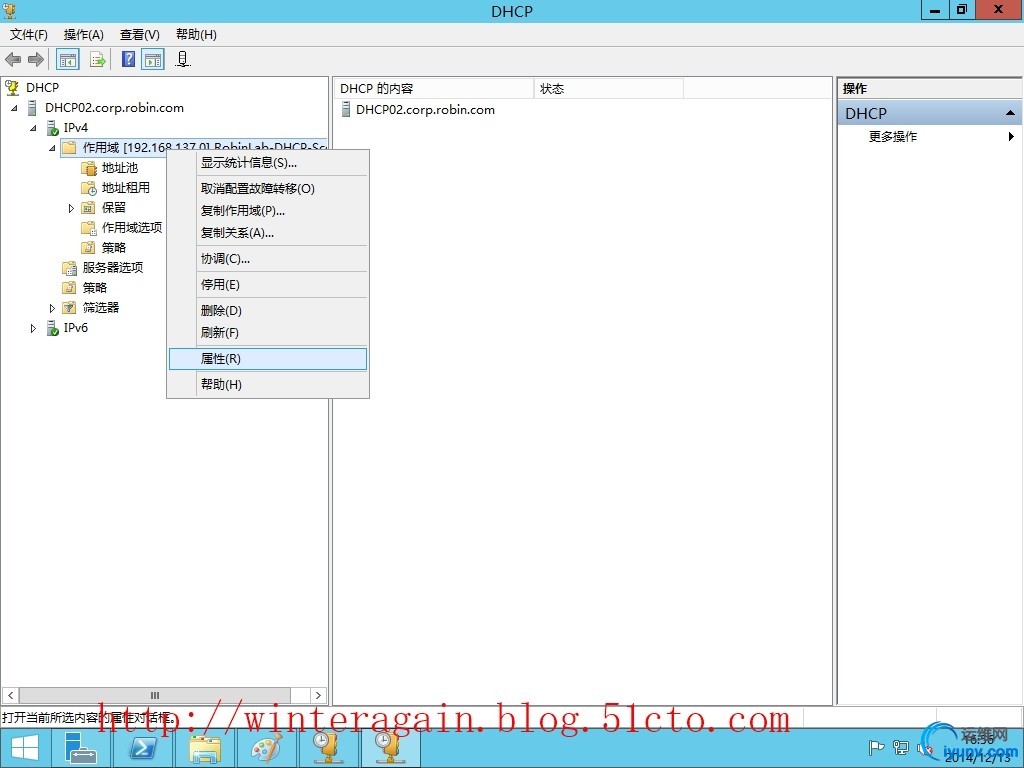1024x768 pixels.
Task: Click the network tray icon
Action: (x=901, y=748)
